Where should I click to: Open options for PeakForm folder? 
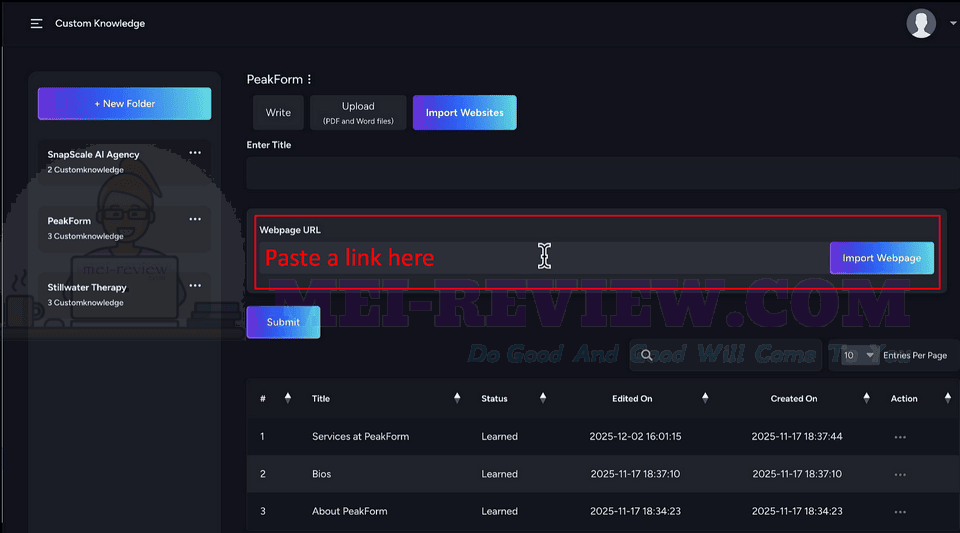pyautogui.click(x=195, y=219)
